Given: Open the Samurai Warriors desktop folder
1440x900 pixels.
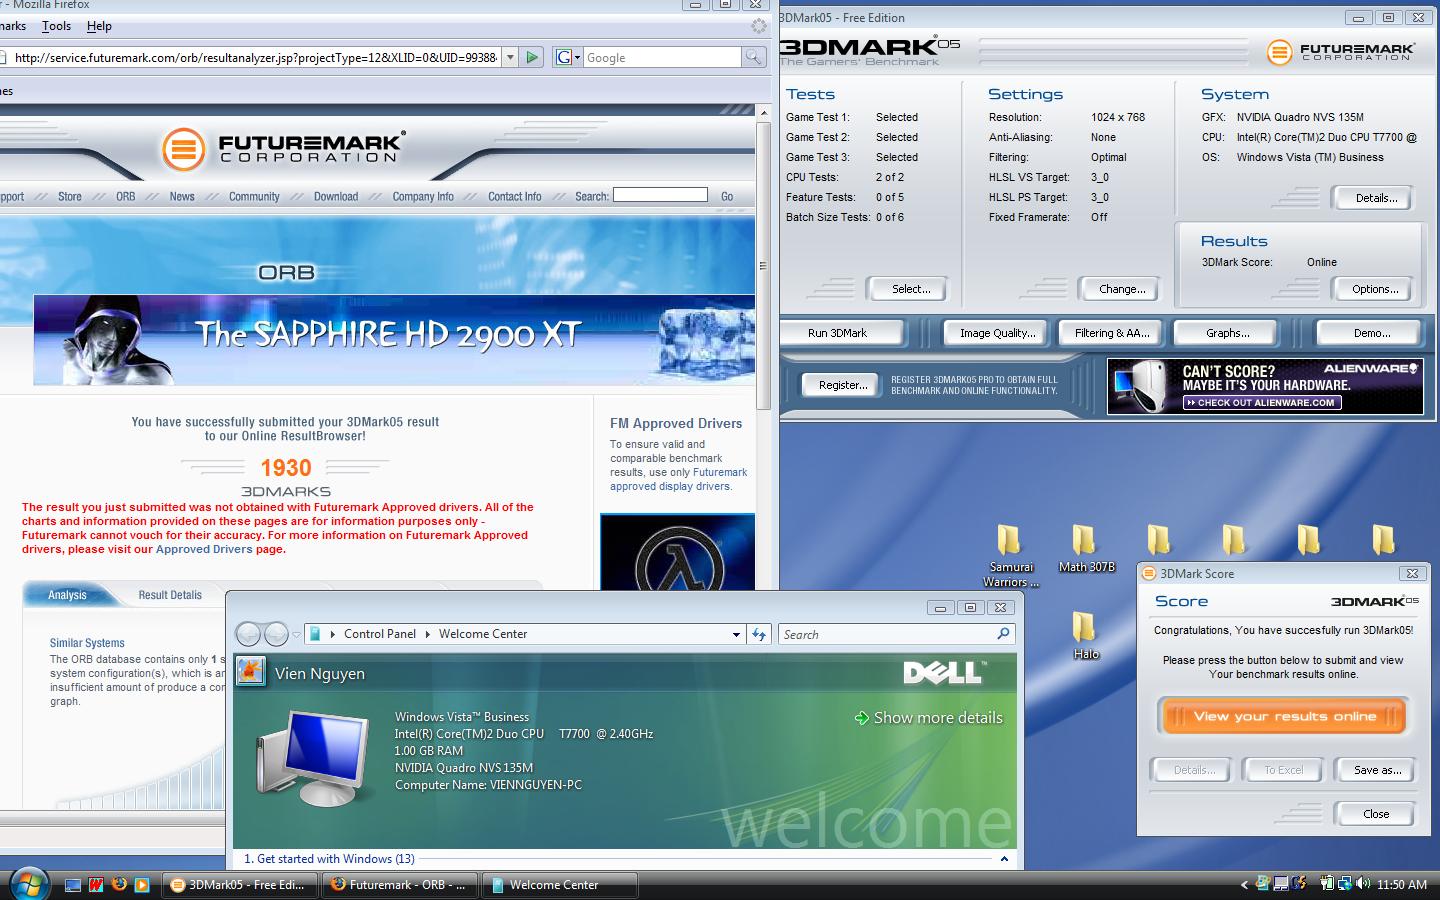Looking at the screenshot, I should click(x=1011, y=557).
